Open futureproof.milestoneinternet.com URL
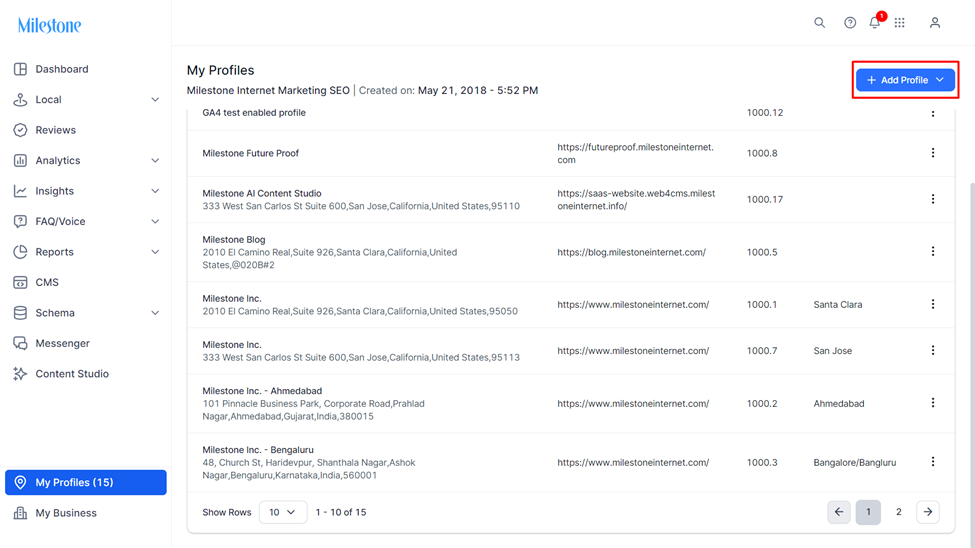The height and width of the screenshot is (548, 975). pyautogui.click(x=635, y=154)
